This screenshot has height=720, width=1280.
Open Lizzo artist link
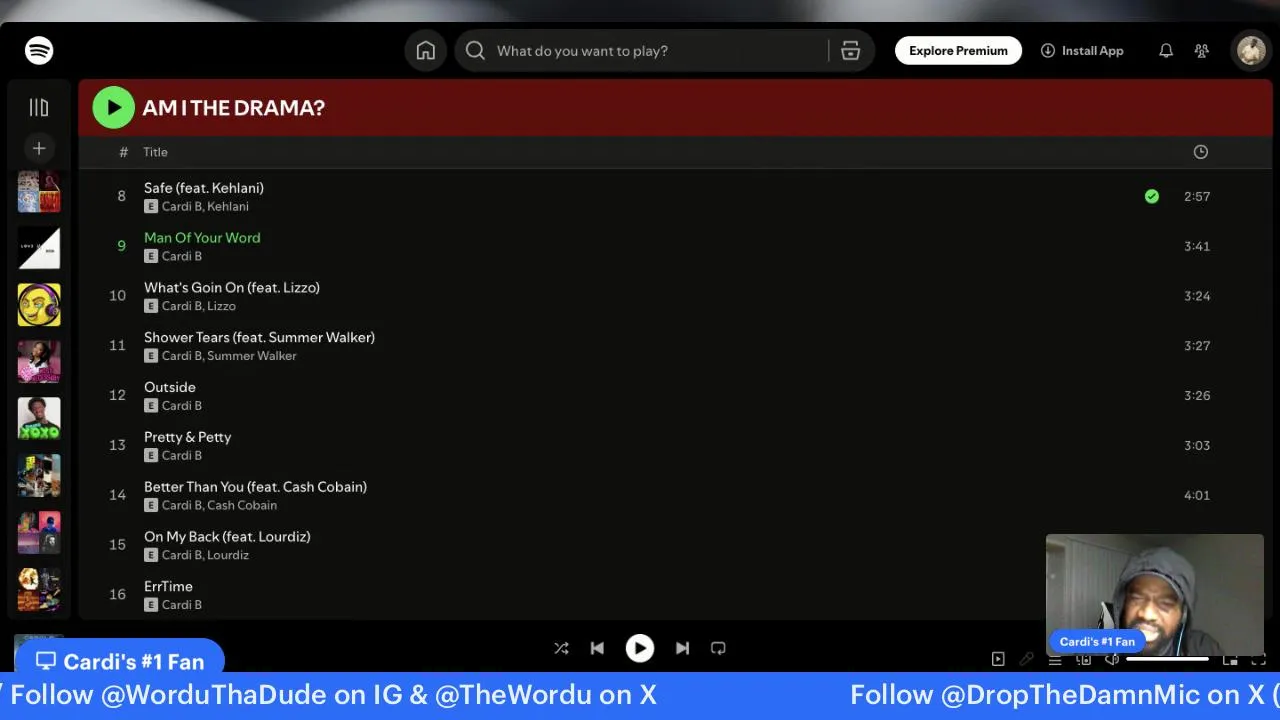(221, 306)
